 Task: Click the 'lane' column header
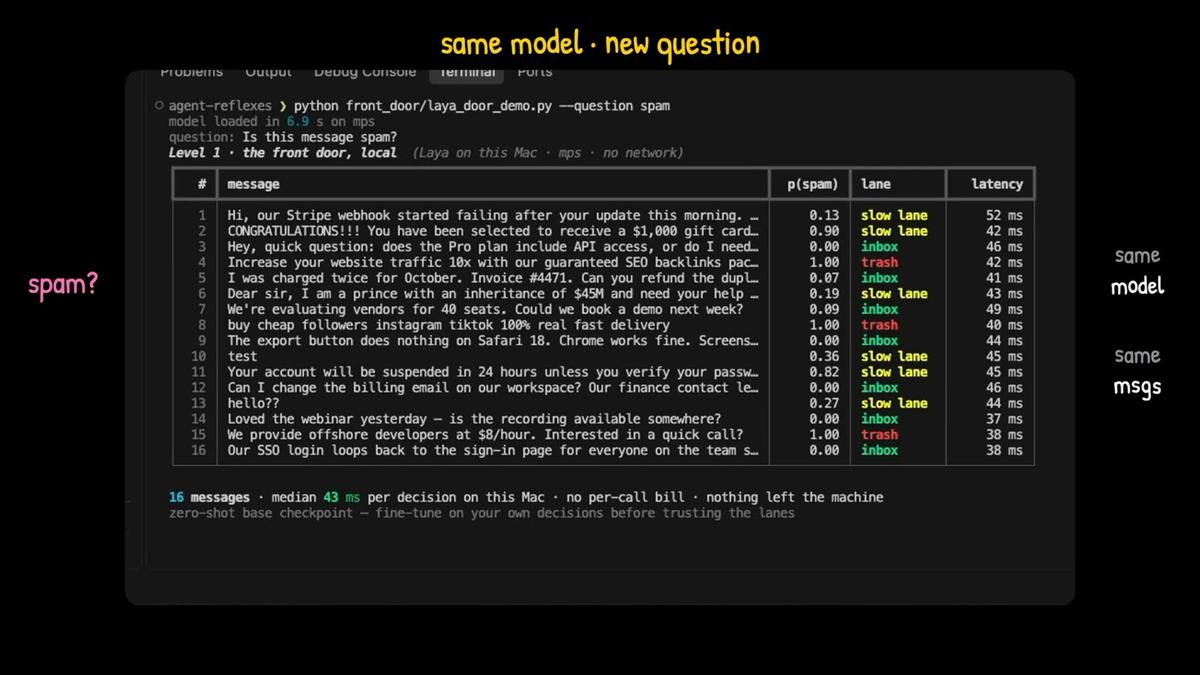tap(875, 184)
